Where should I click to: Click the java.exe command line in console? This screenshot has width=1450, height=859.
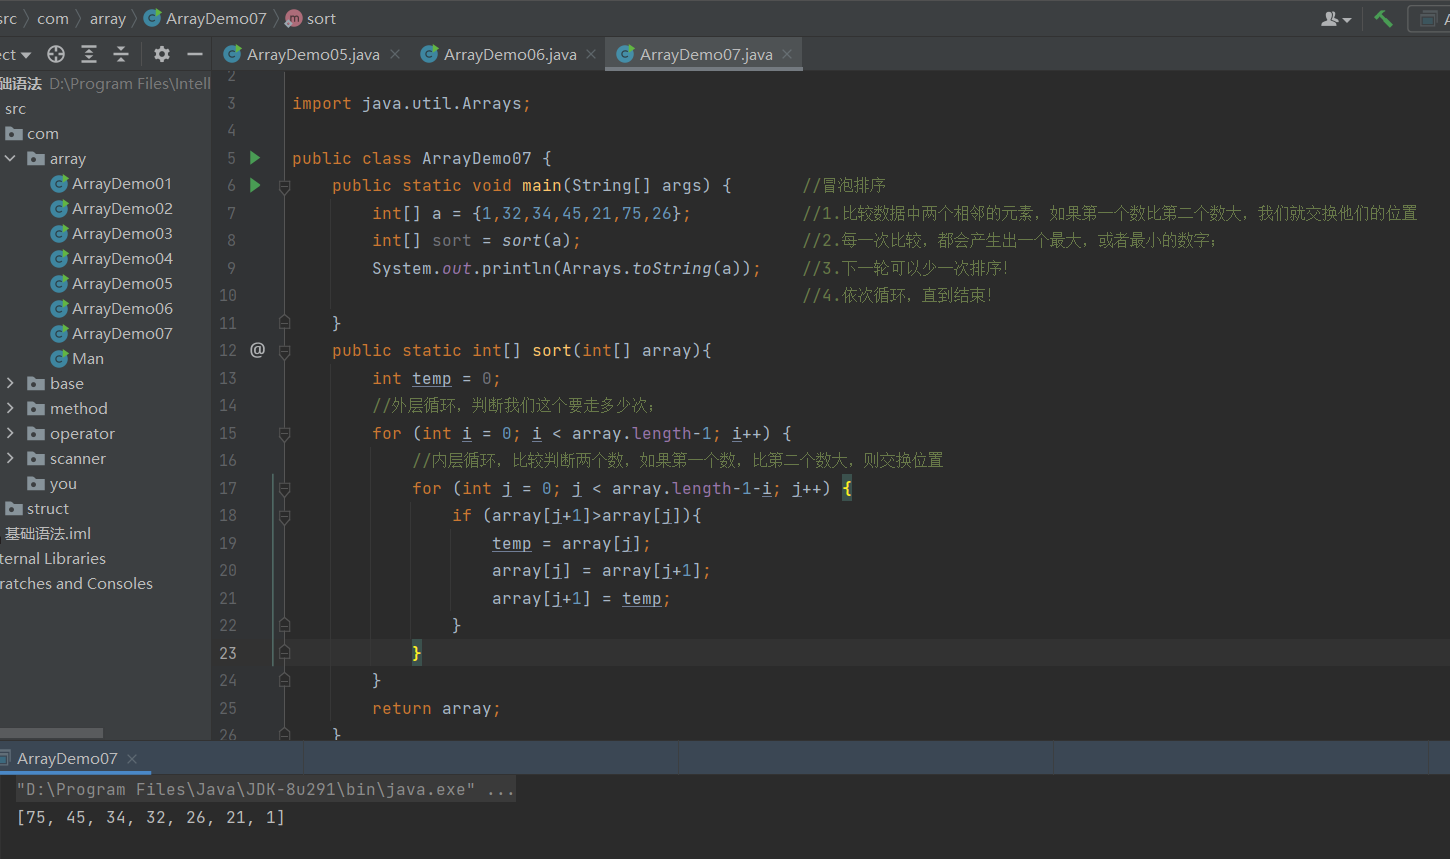coord(266,790)
